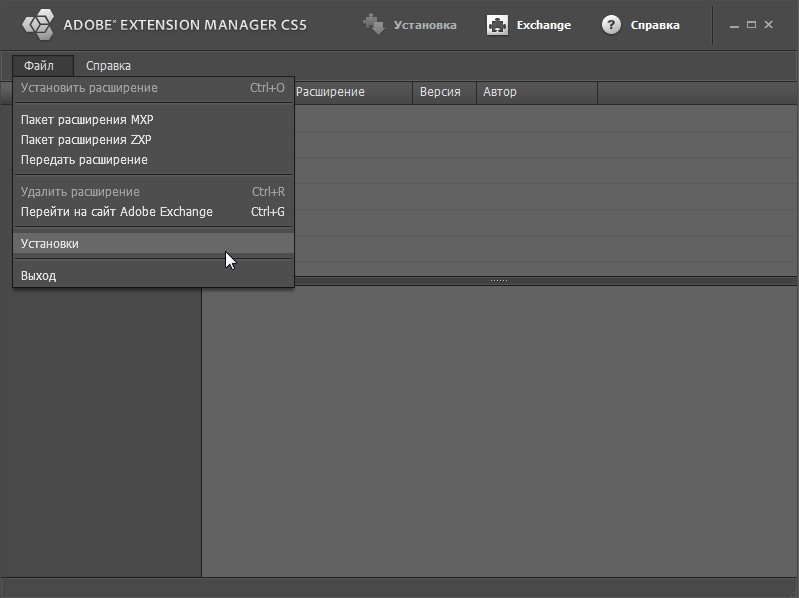Close the Extension Manager window
Image resolution: width=799 pixels, height=598 pixels.
768,24
